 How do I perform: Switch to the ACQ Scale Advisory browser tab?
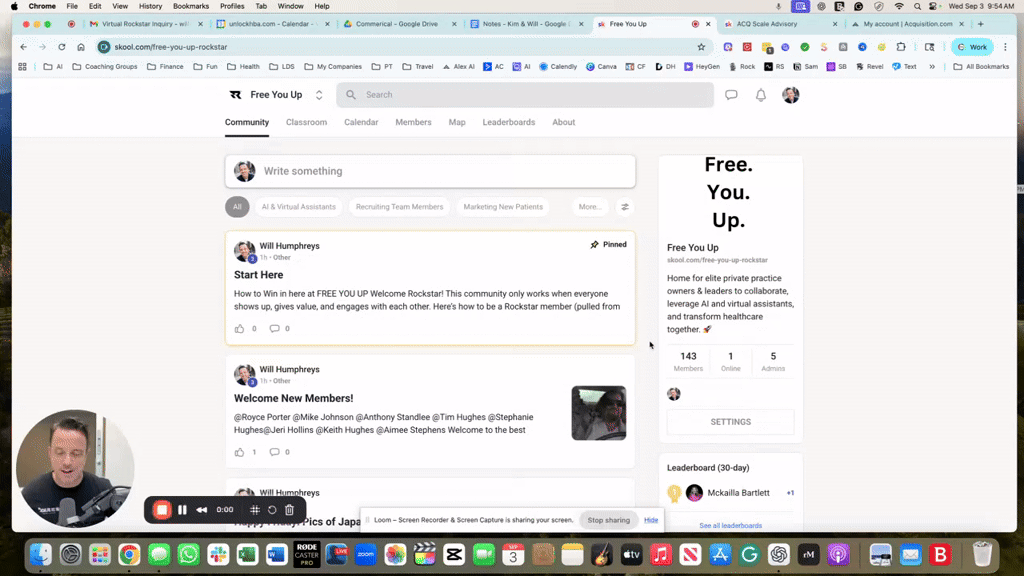pyautogui.click(x=780, y=24)
